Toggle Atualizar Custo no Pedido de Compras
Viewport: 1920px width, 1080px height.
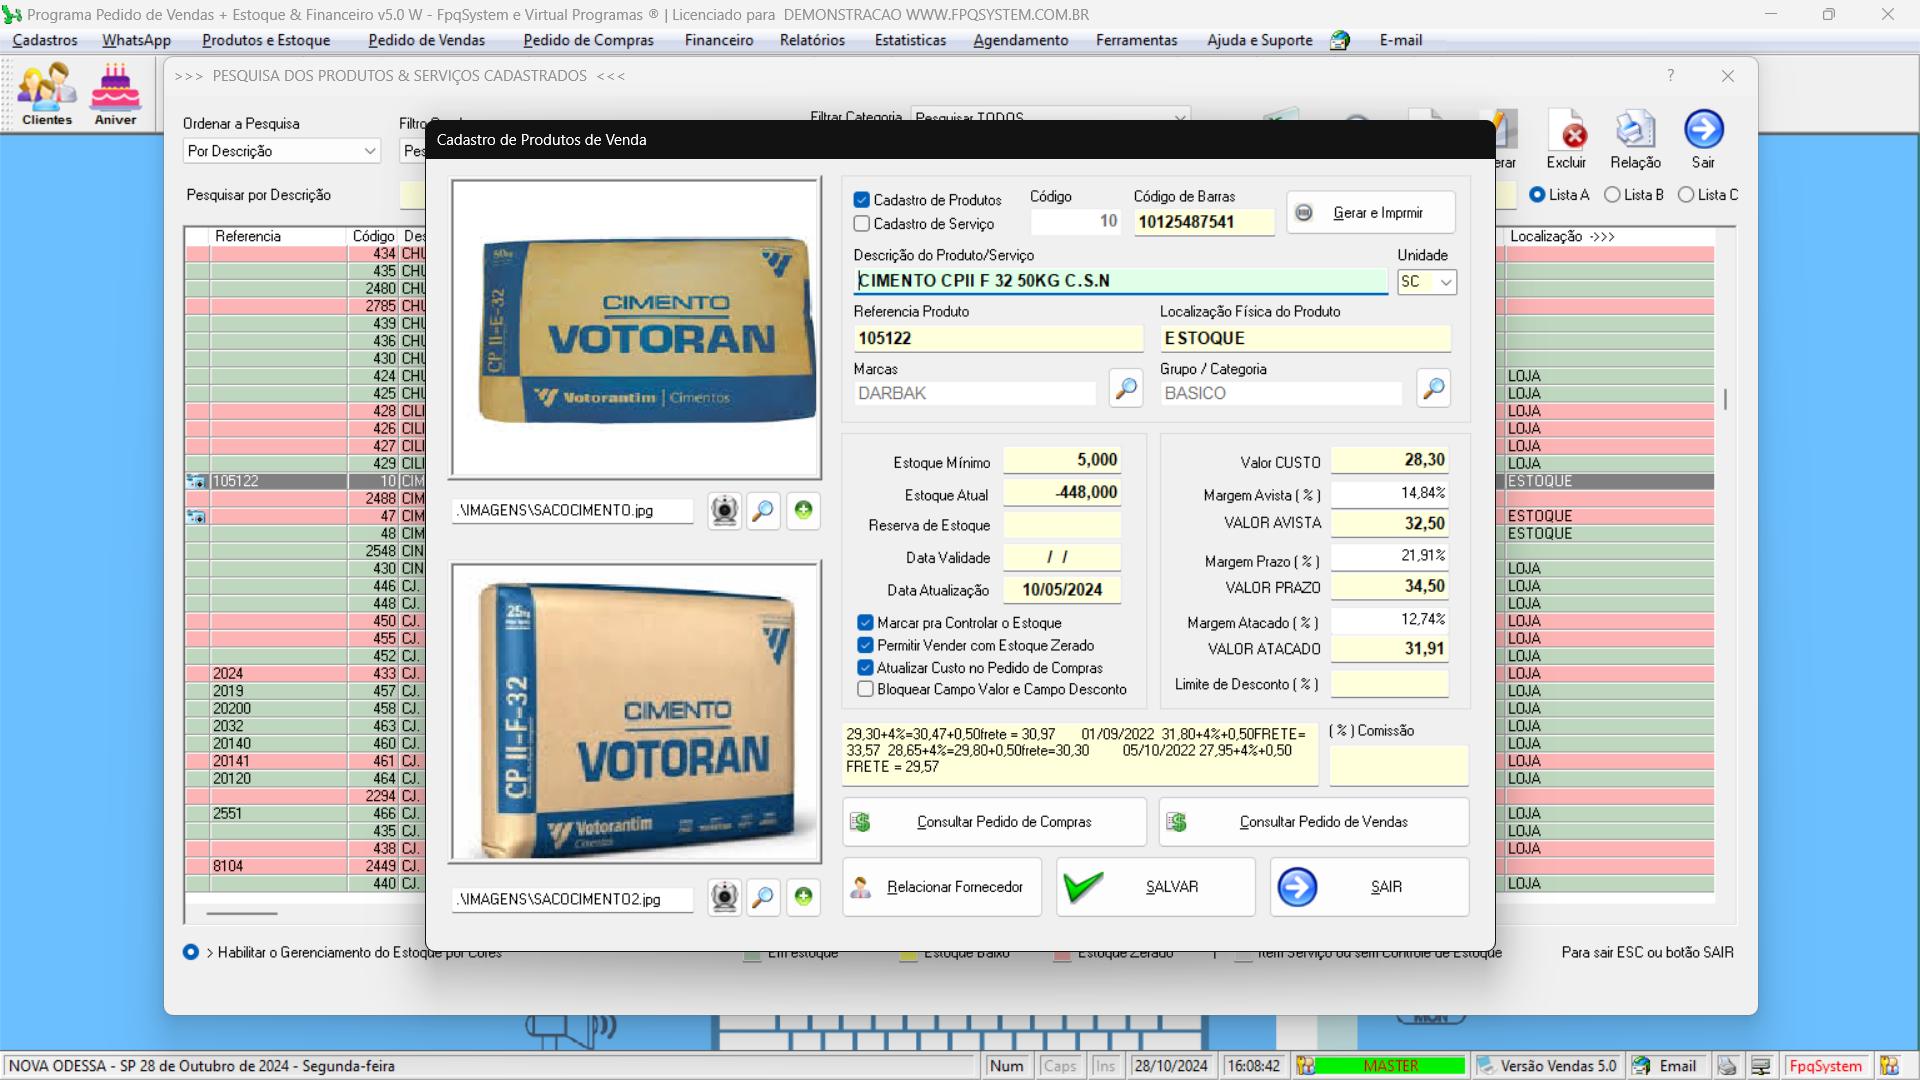click(x=865, y=667)
